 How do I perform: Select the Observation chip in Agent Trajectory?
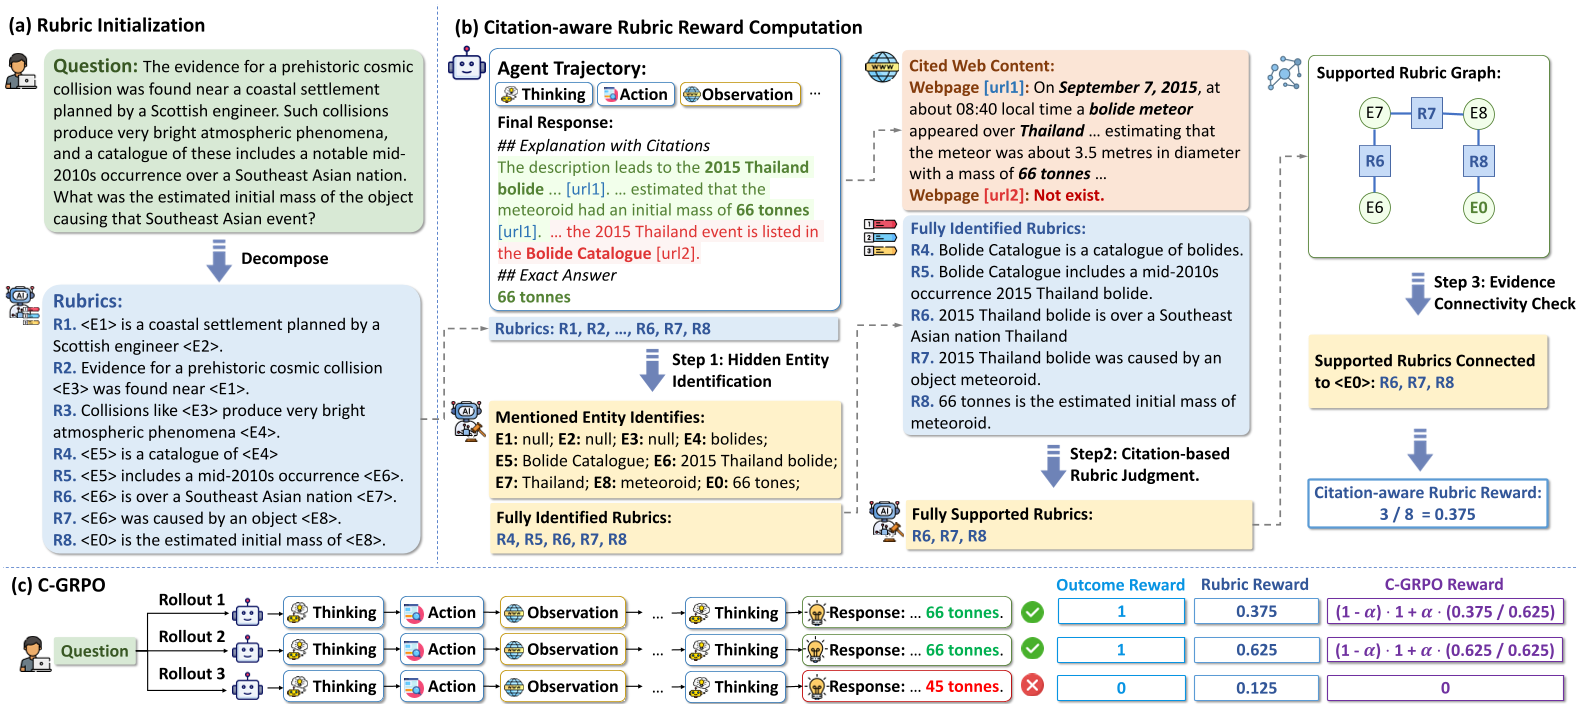pos(740,94)
